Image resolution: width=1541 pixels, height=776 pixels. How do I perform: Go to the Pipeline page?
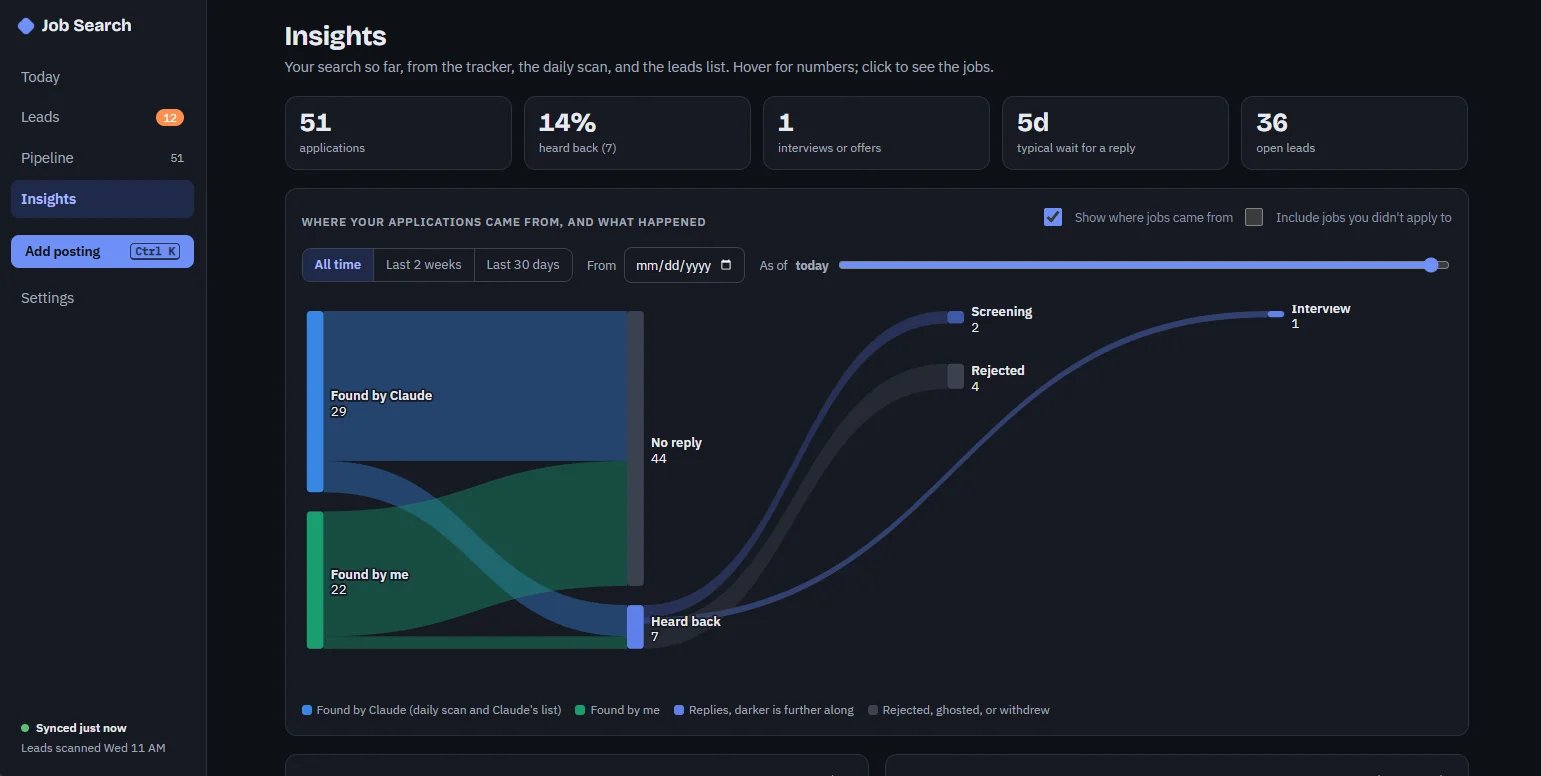102,158
